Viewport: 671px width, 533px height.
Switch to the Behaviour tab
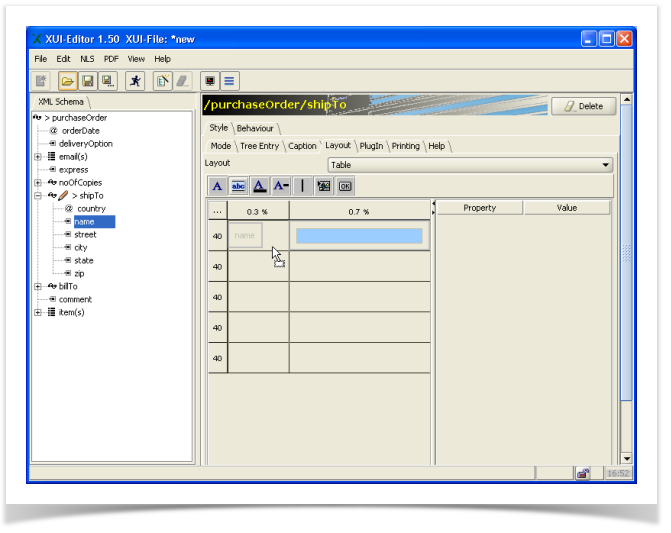click(x=255, y=128)
